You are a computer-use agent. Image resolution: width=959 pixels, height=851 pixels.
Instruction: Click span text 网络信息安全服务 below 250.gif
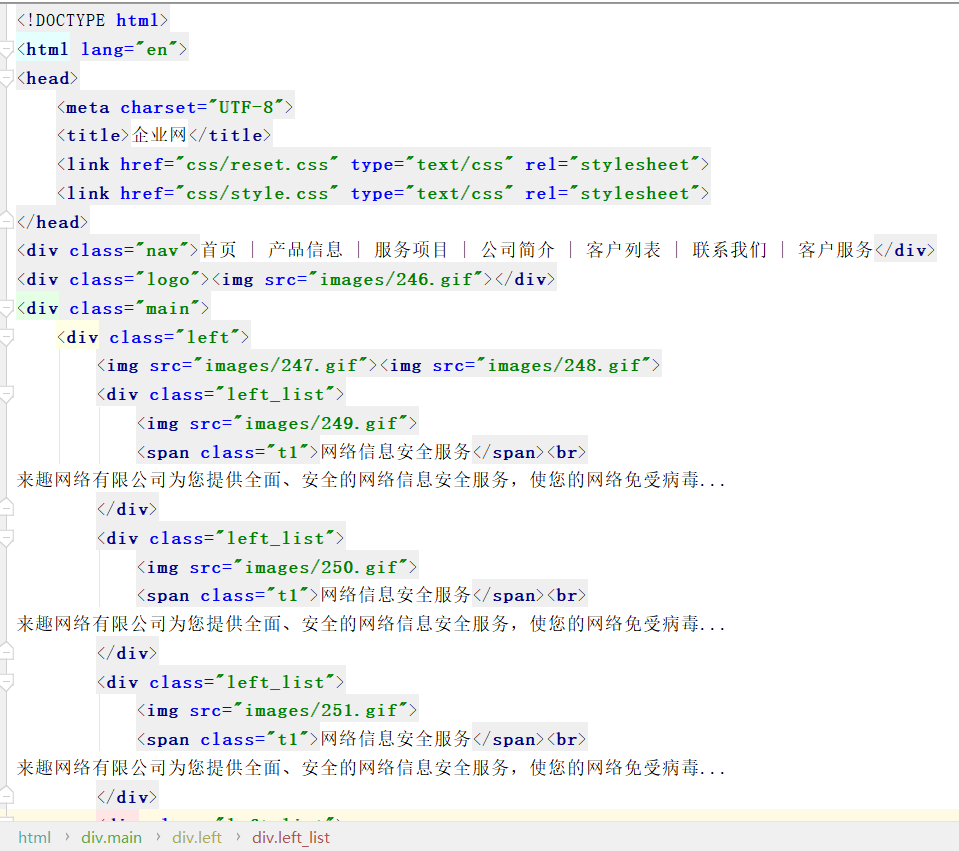point(396,595)
